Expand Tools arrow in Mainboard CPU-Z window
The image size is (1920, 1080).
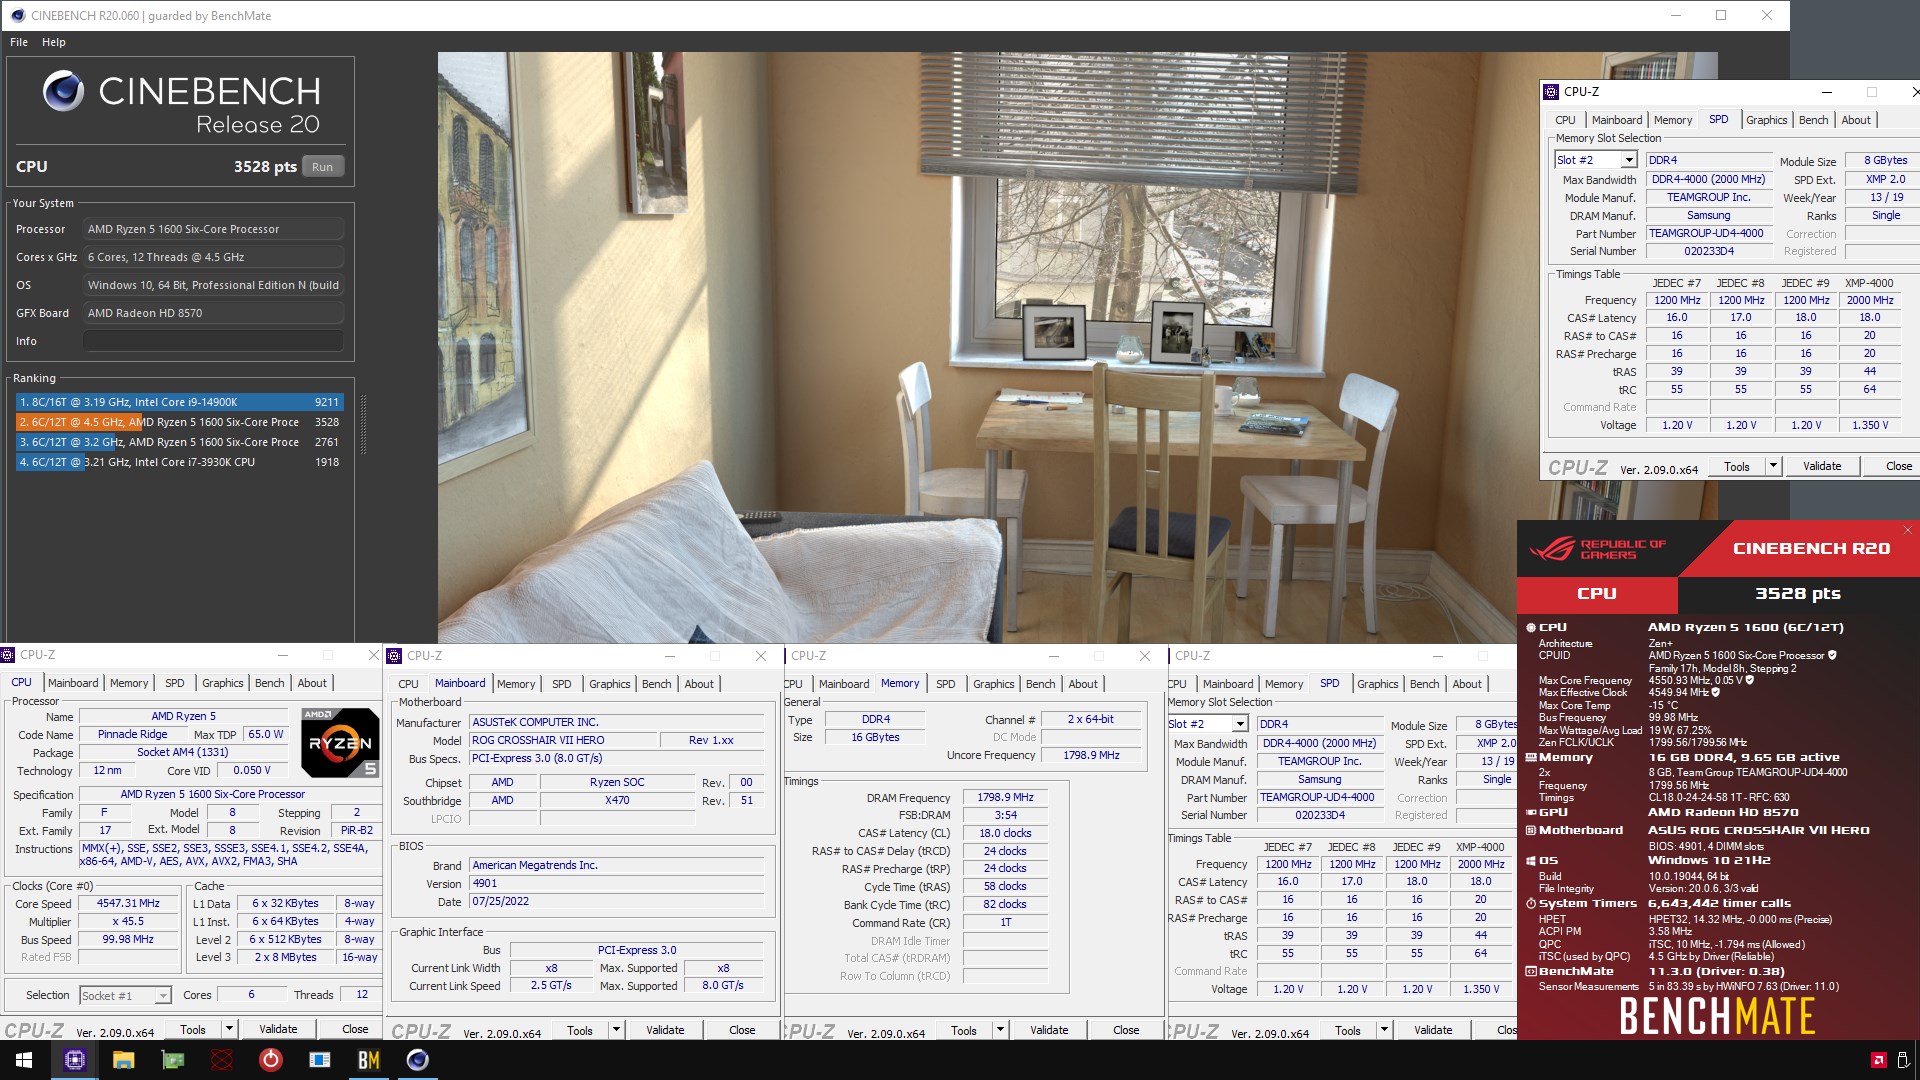coord(616,1030)
